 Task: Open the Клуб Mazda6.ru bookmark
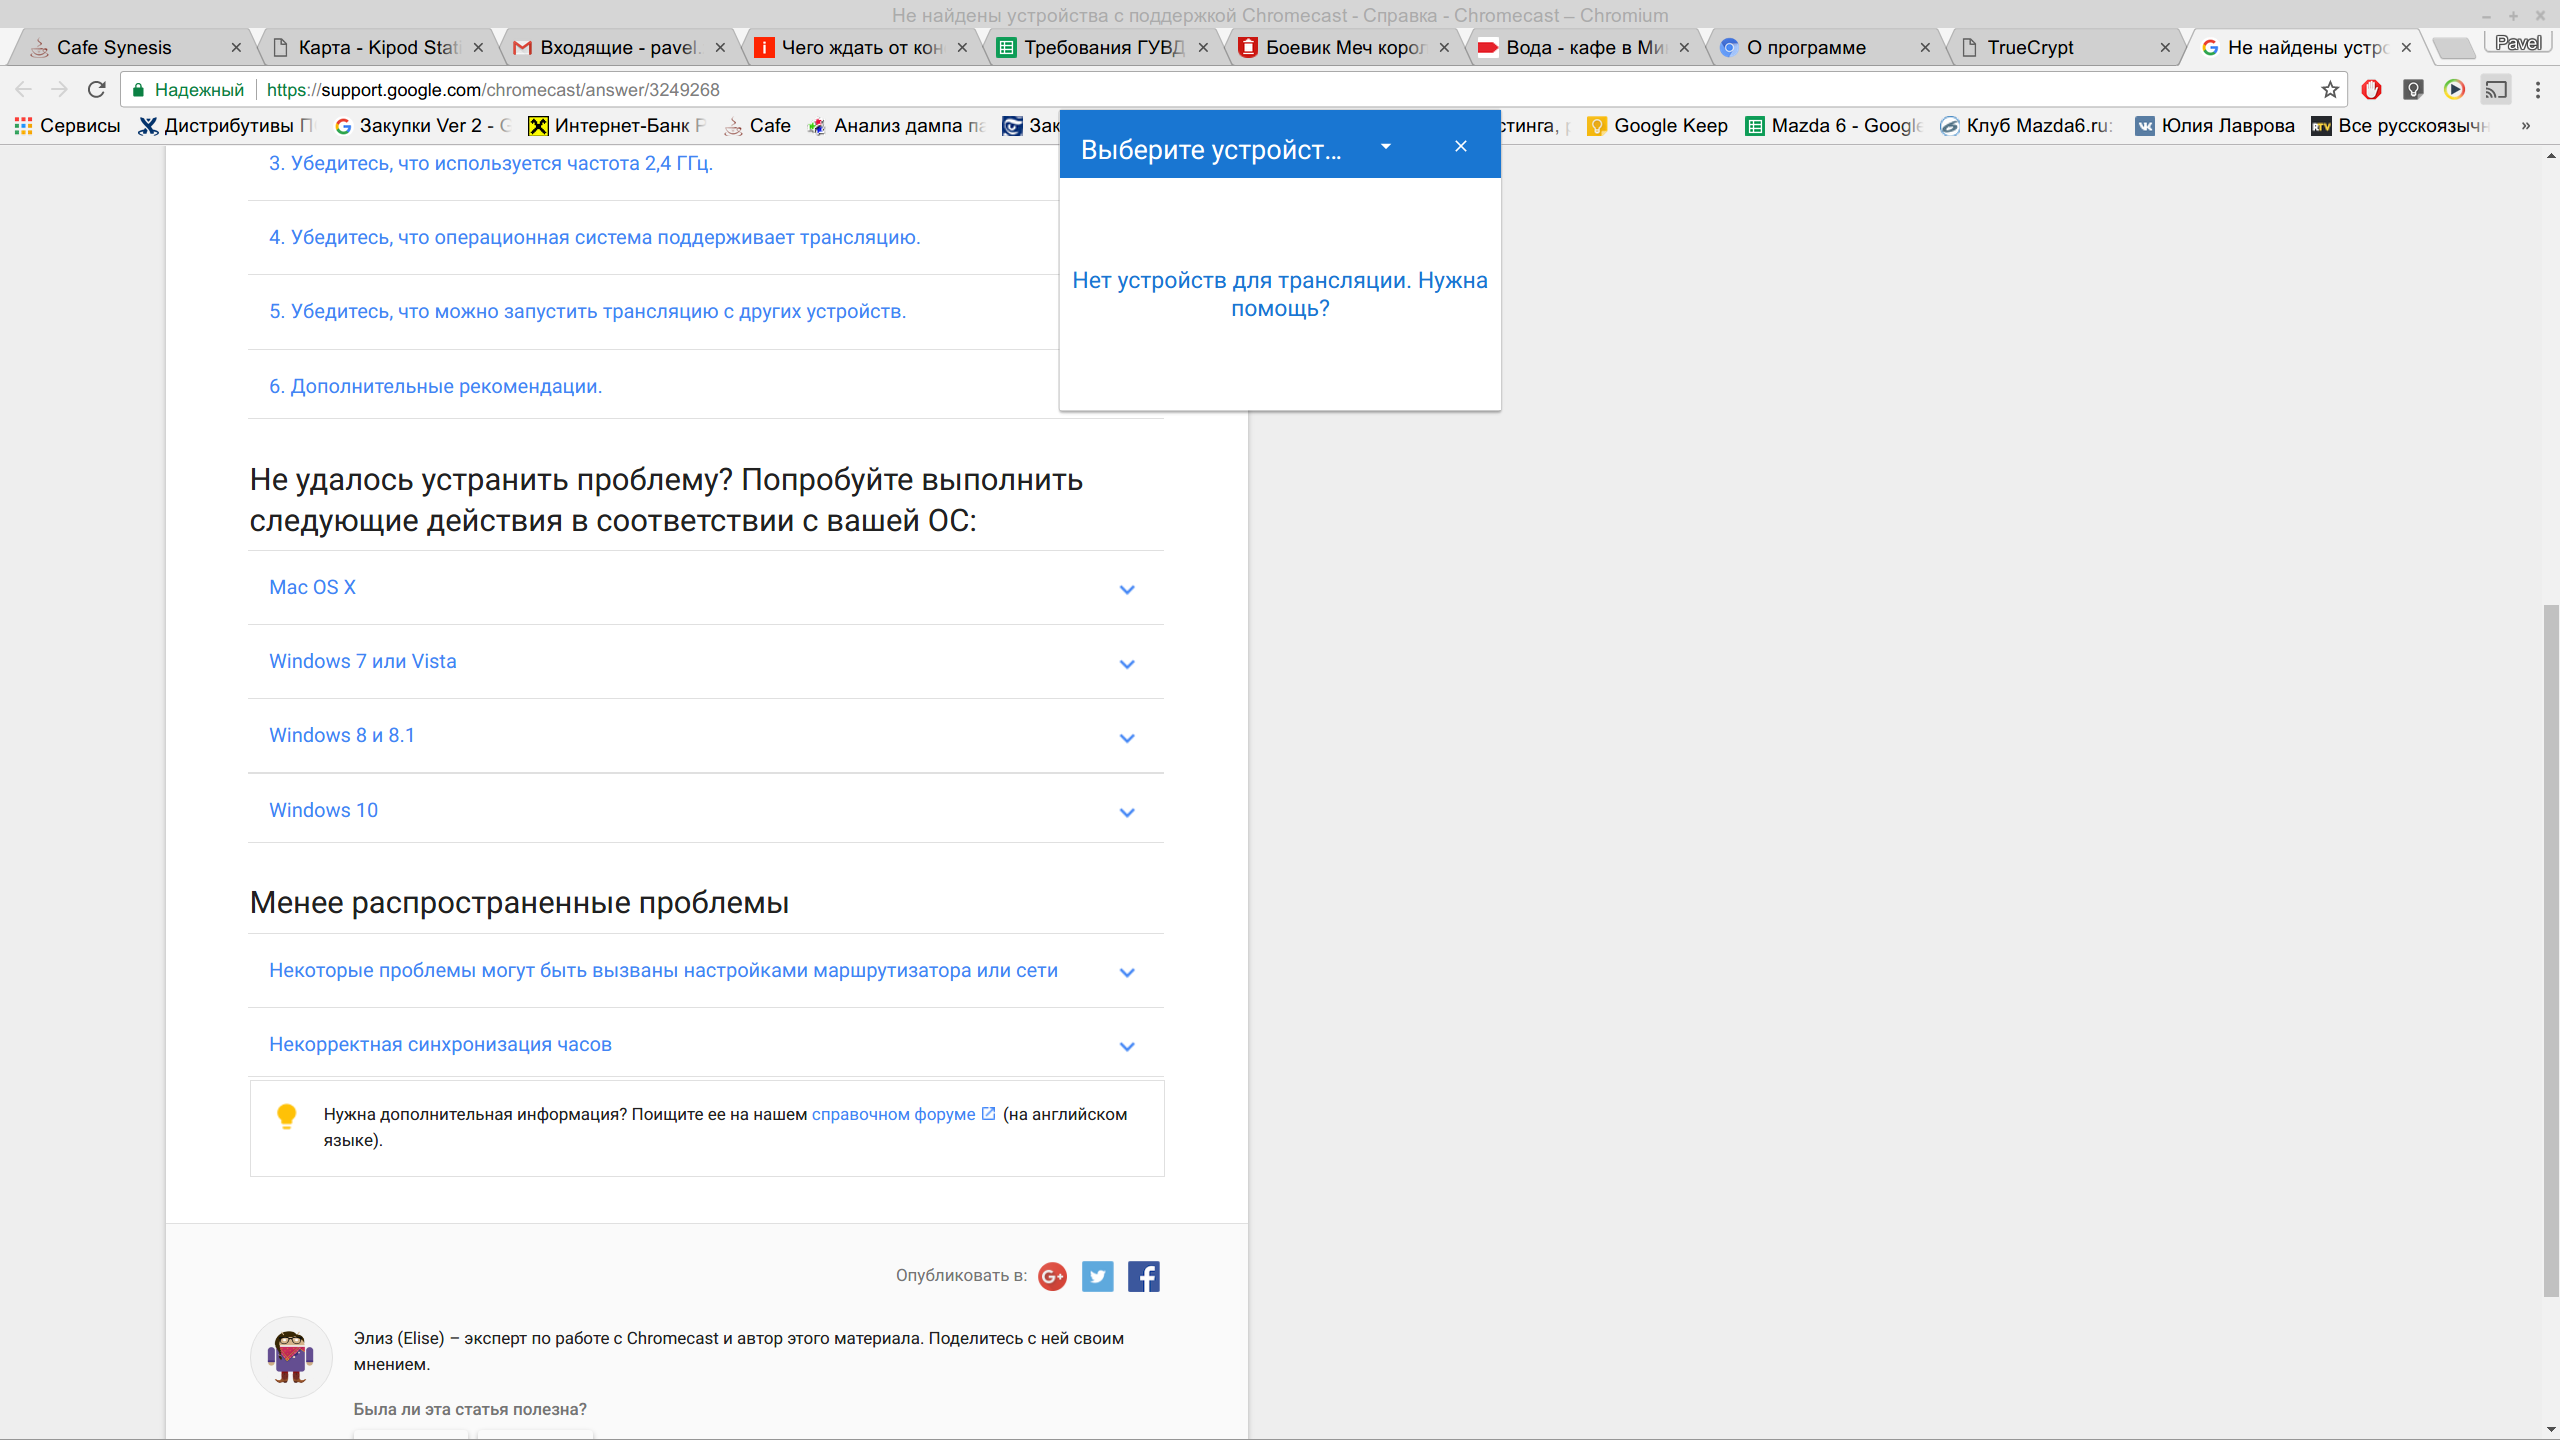[2028, 126]
